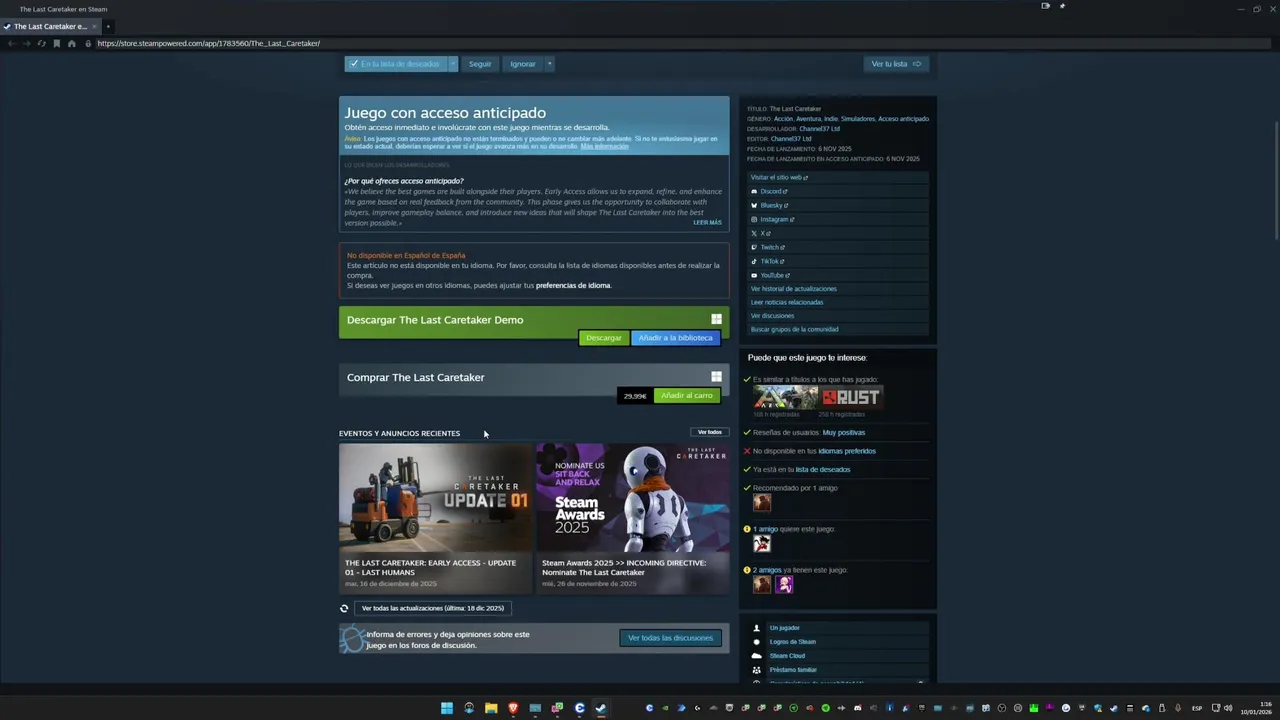
Task: Click the Windows icon on demo banner
Action: coord(716,319)
